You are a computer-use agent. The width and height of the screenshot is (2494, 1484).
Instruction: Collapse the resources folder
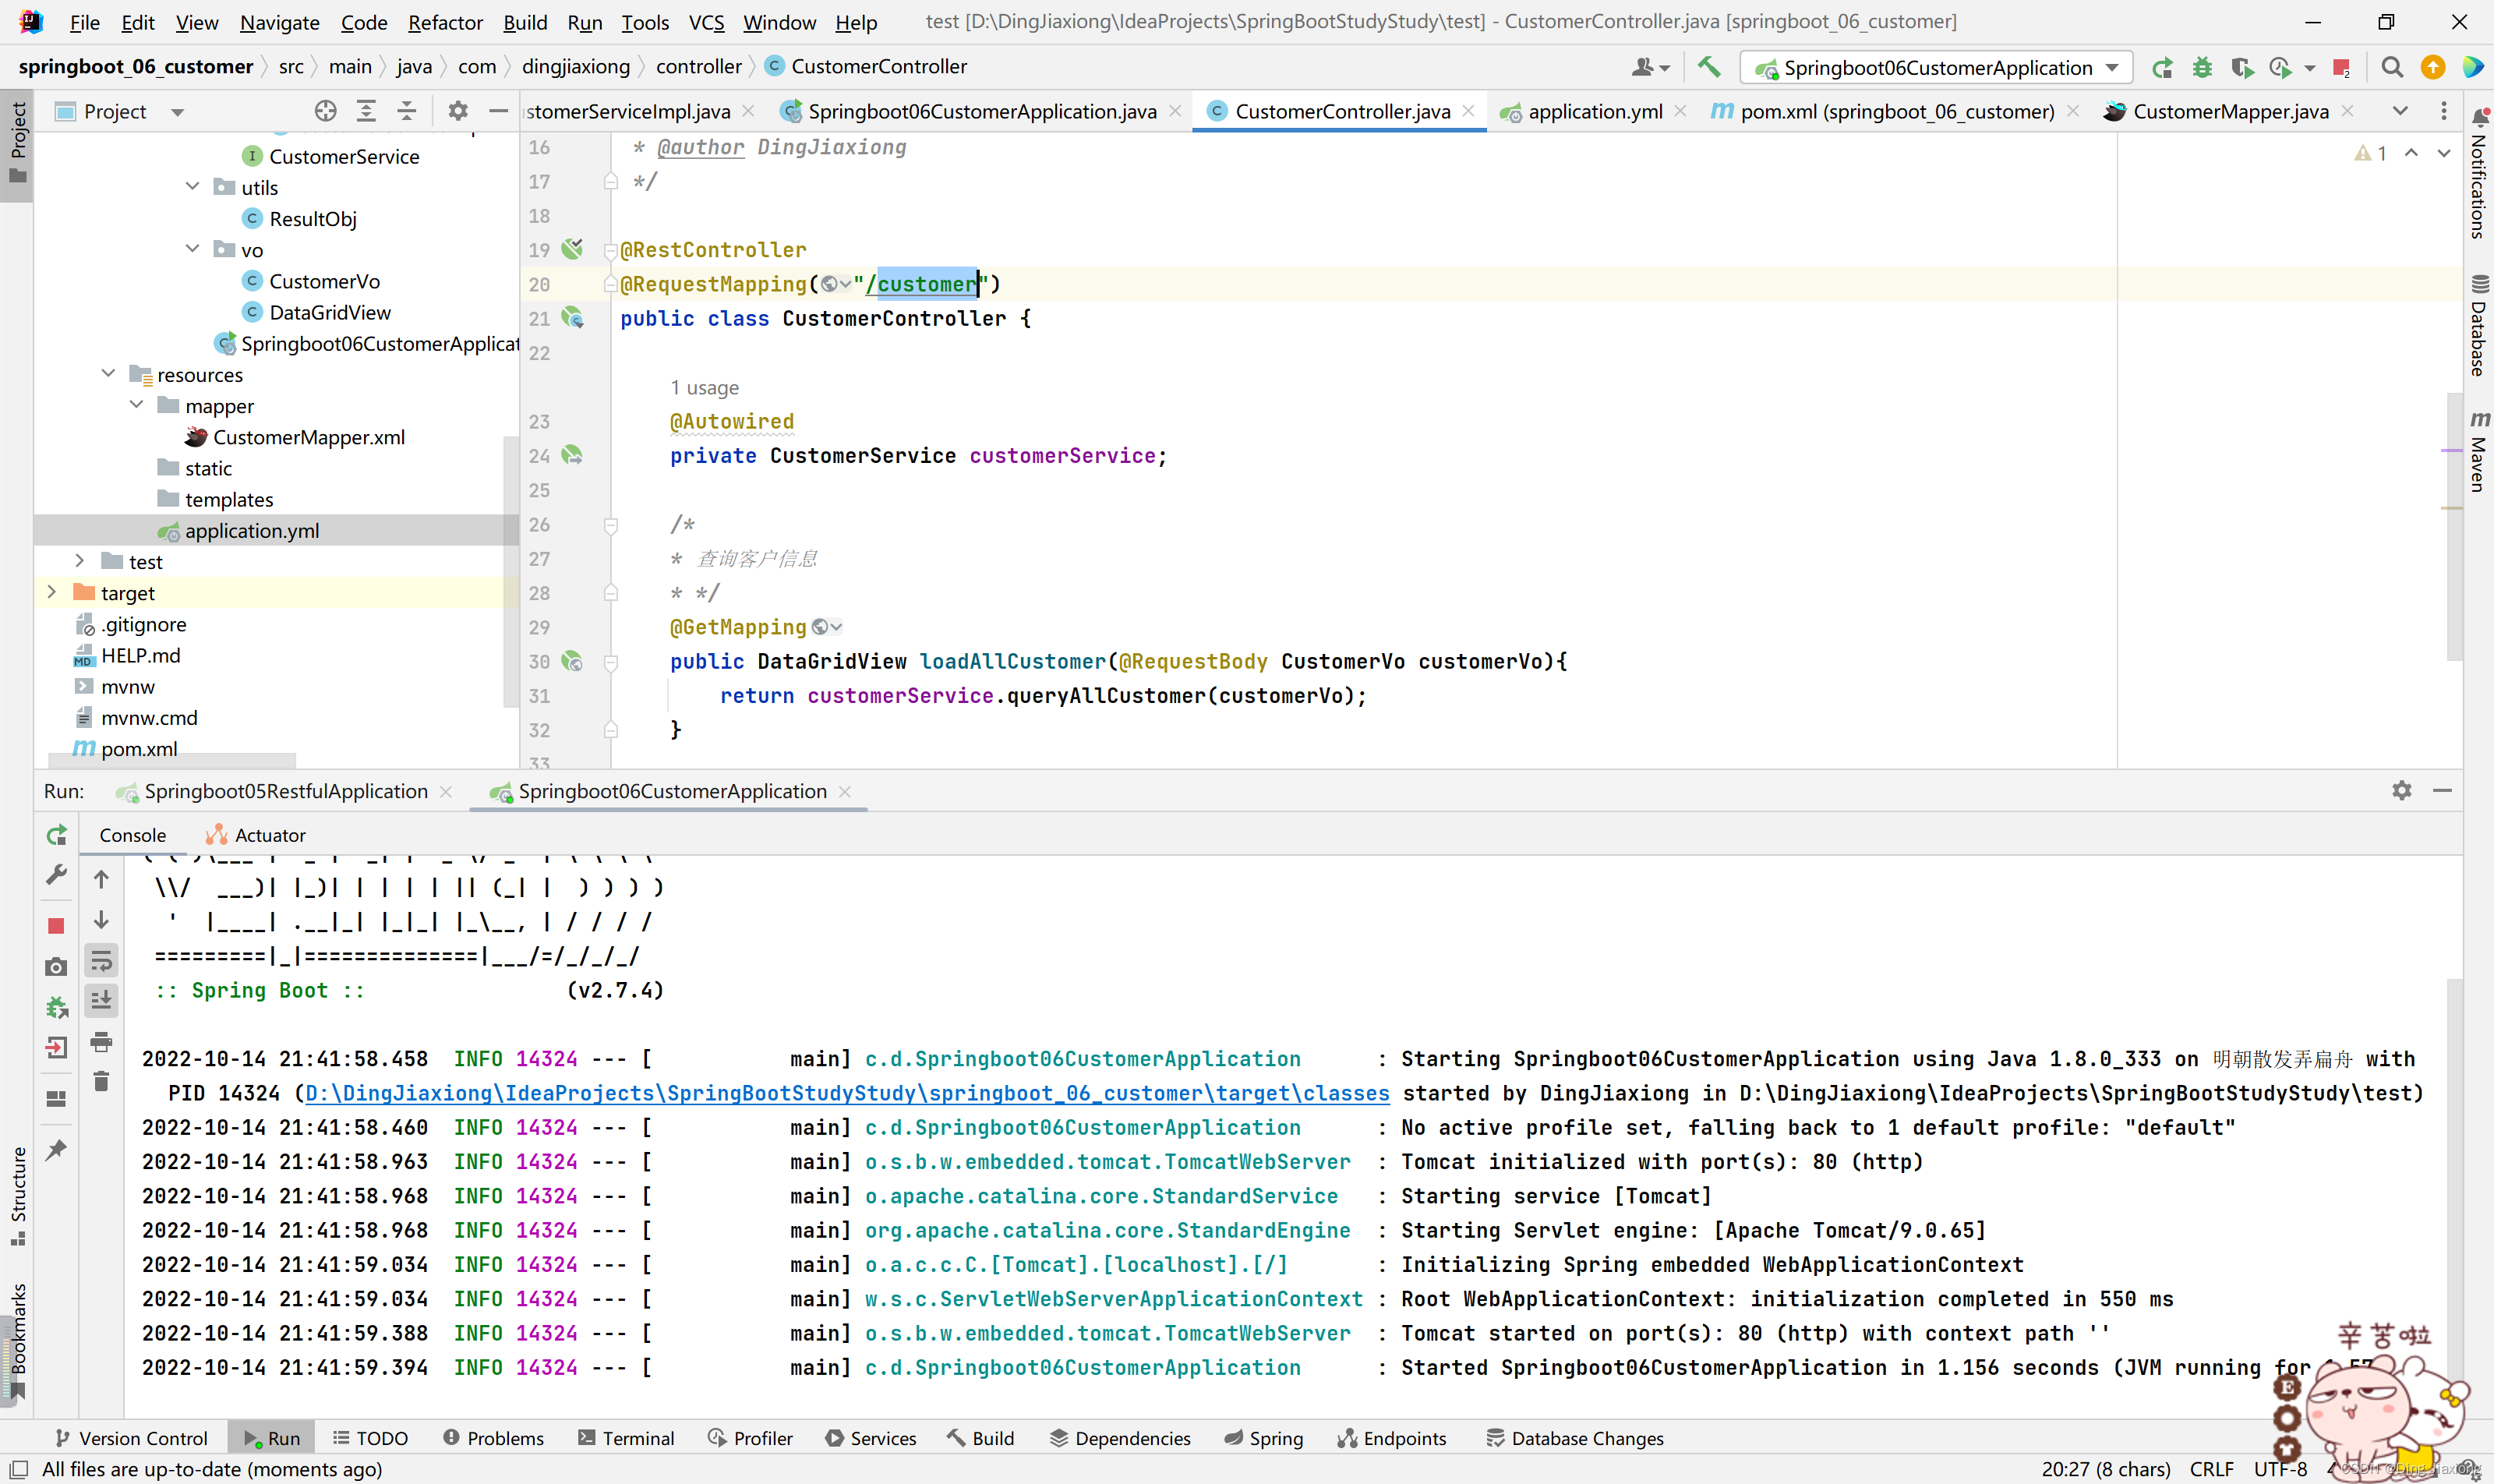point(108,374)
